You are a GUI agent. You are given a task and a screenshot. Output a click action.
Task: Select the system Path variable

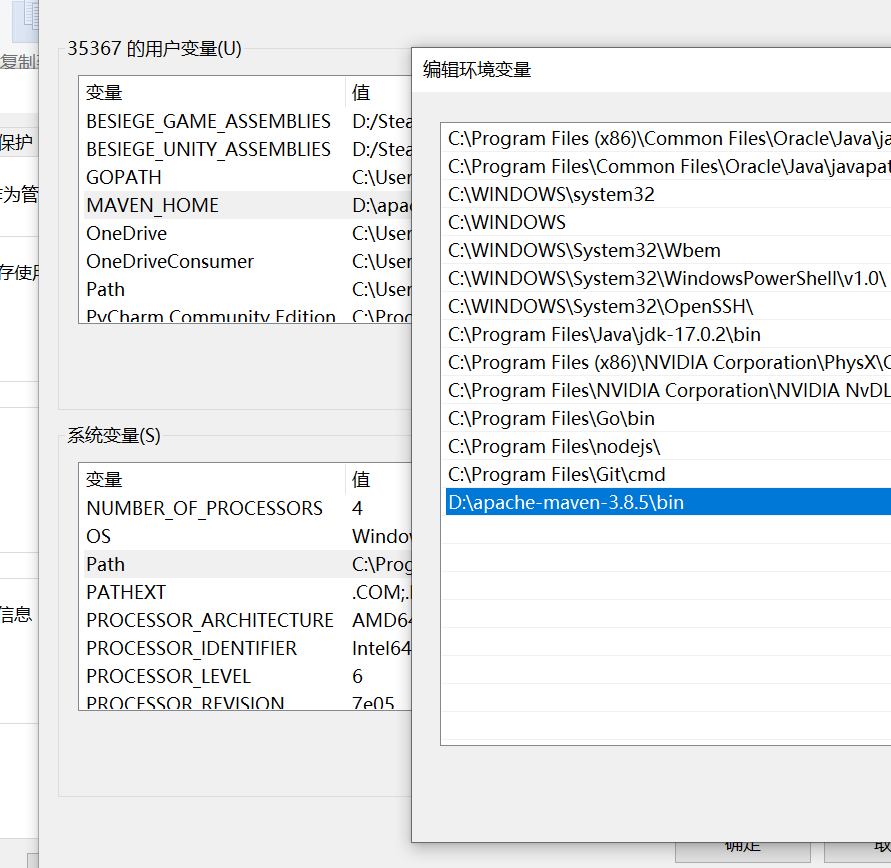point(106,564)
